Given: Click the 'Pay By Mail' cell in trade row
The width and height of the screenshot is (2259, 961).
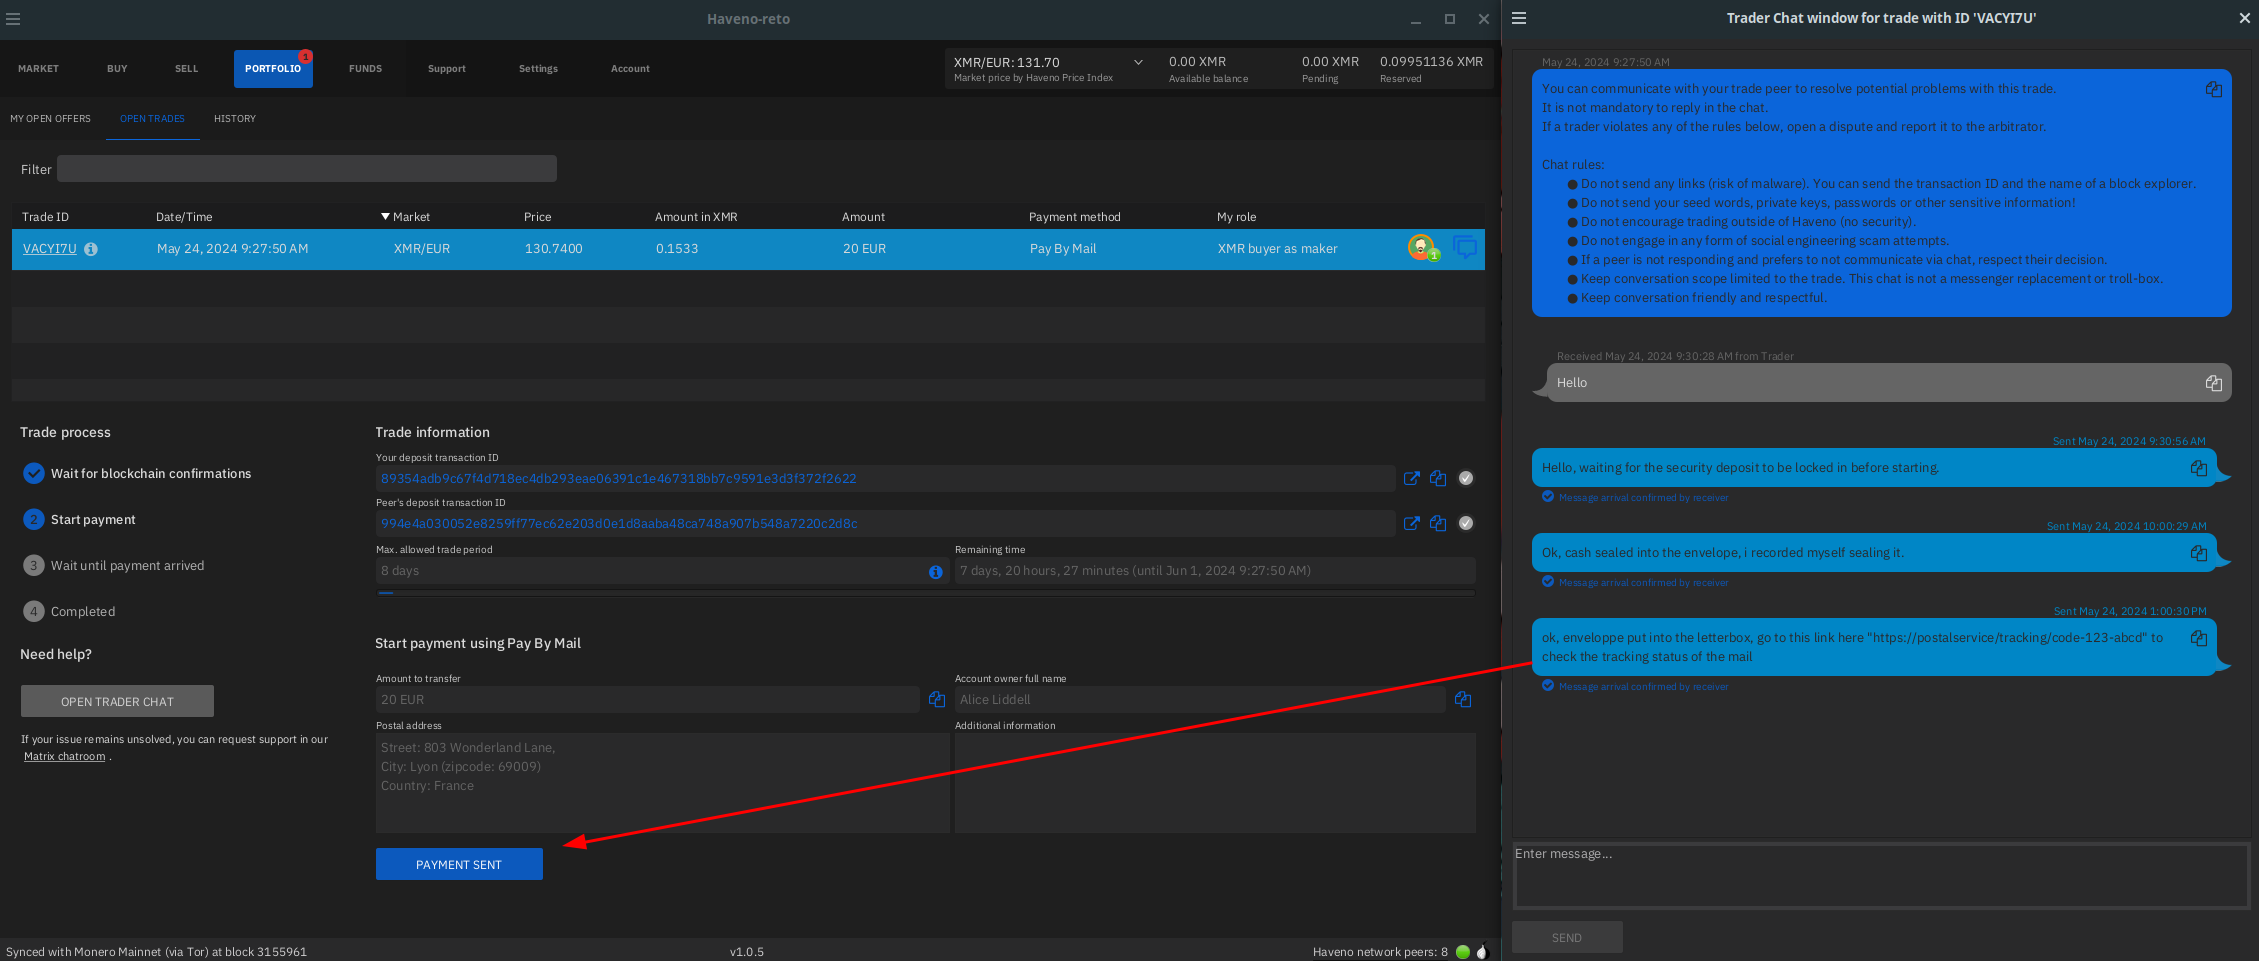Looking at the screenshot, I should pyautogui.click(x=1063, y=249).
